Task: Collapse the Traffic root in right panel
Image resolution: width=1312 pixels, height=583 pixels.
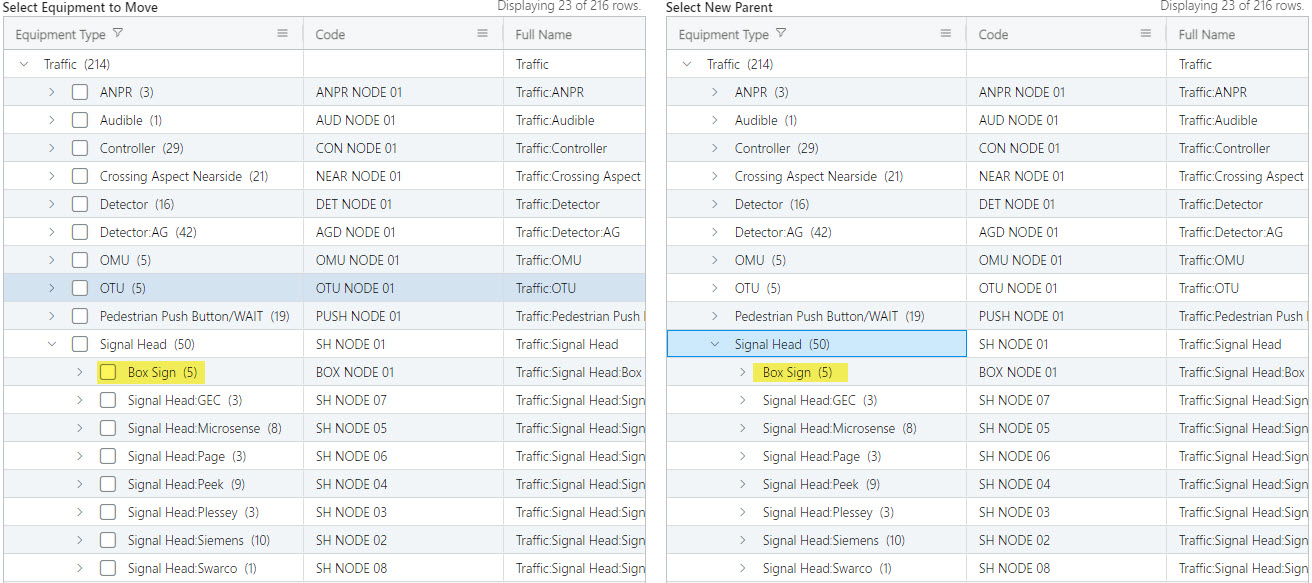Action: pos(686,64)
